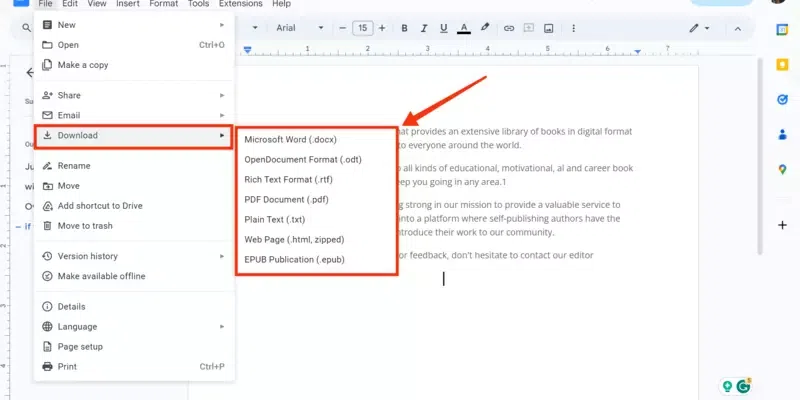This screenshot has width=800, height=400.
Task: Select Move in the File menu
Action: click(134, 186)
